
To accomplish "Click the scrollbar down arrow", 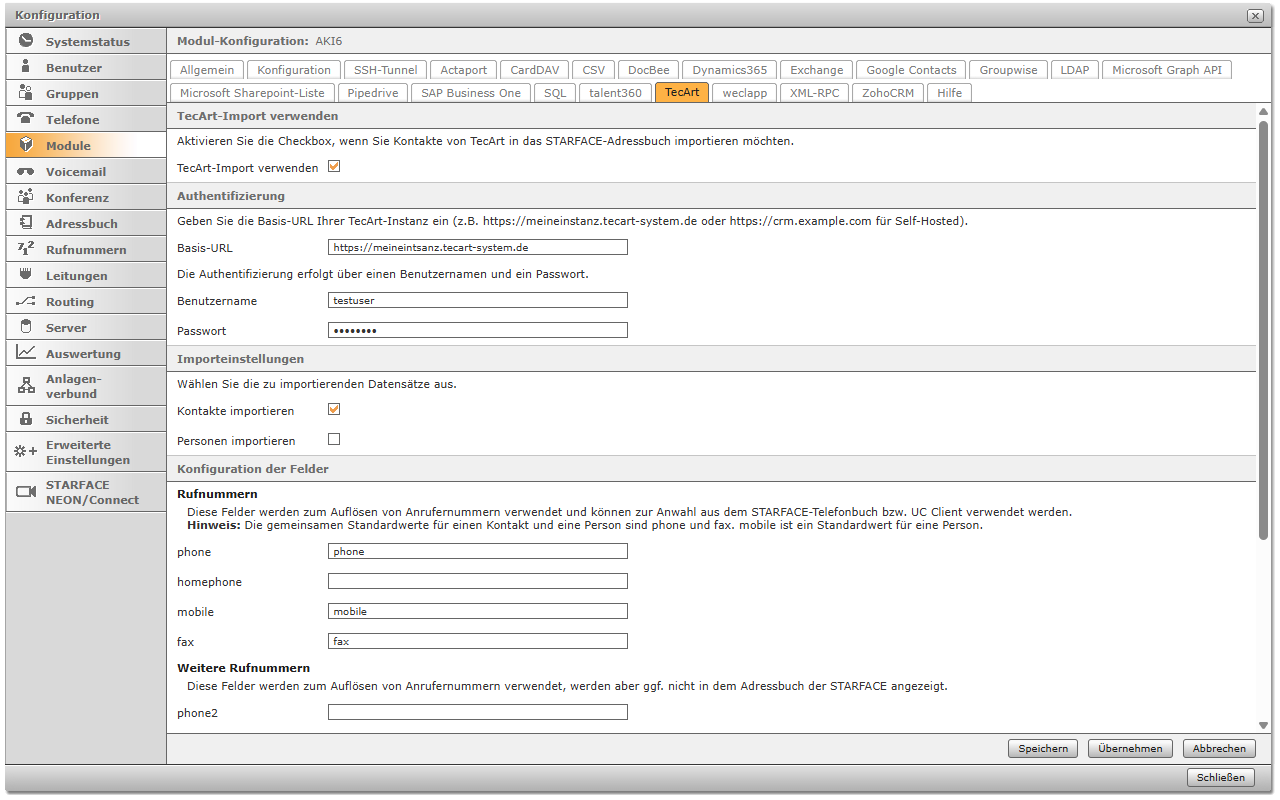I will (x=1263, y=725).
